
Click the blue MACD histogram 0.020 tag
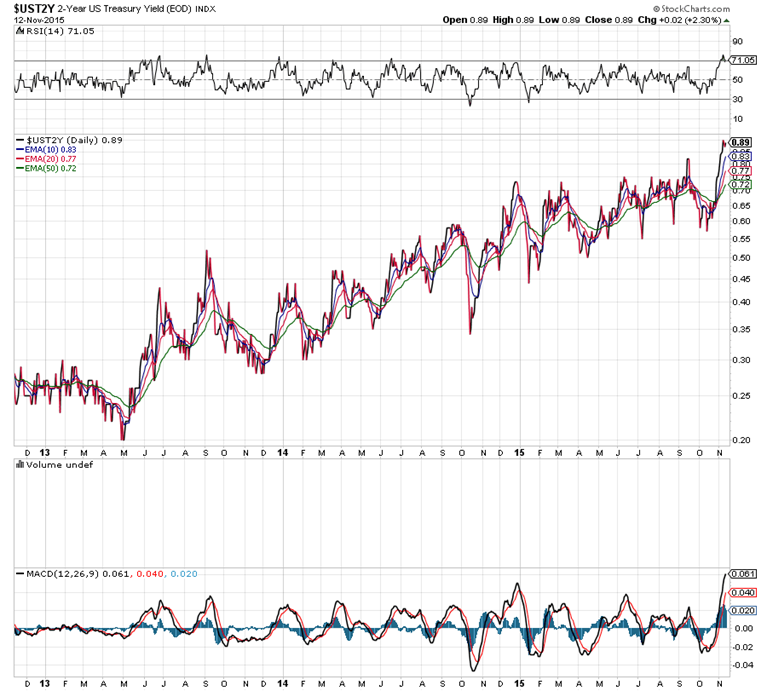pyautogui.click(x=742, y=610)
